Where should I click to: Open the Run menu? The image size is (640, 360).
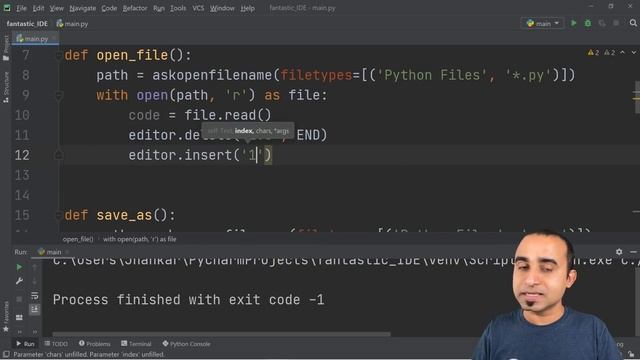click(159, 8)
